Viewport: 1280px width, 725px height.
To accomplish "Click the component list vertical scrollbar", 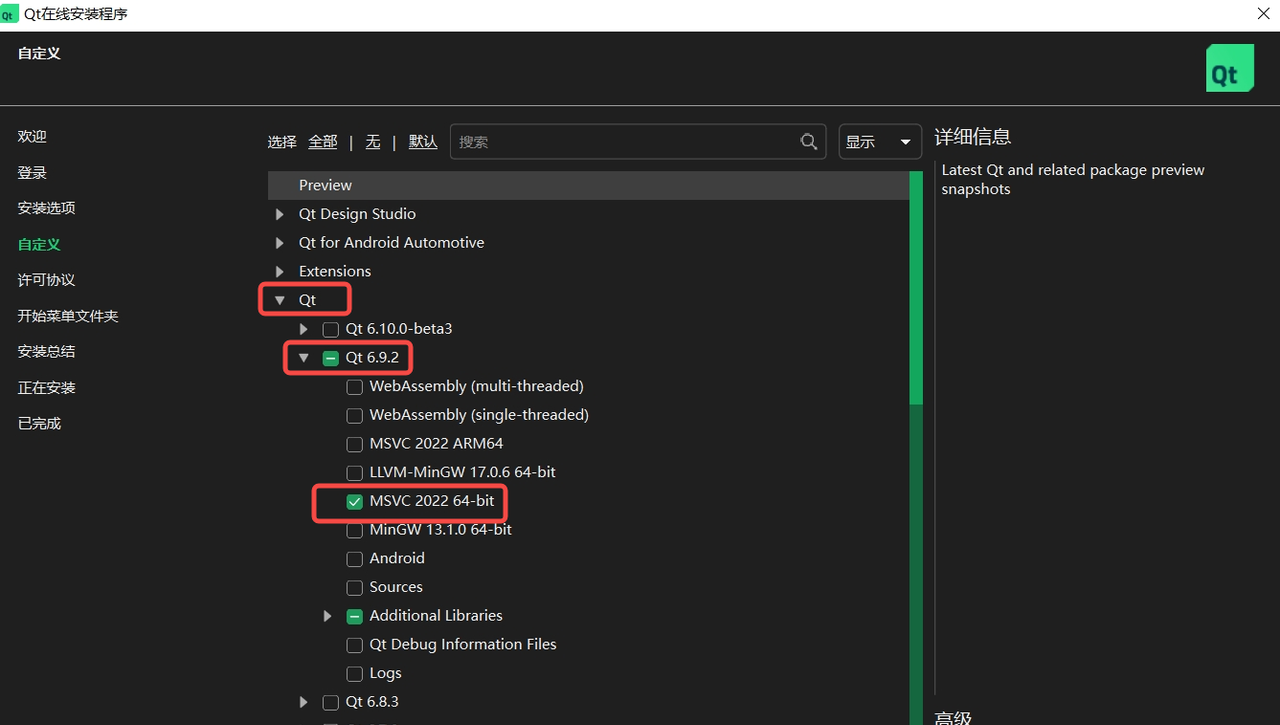I will [x=916, y=288].
